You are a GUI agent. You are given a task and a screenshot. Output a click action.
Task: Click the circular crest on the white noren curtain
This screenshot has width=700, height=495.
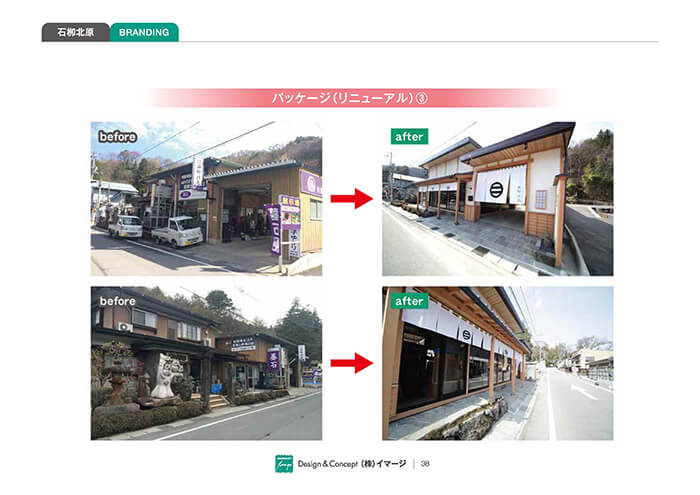(x=497, y=186)
